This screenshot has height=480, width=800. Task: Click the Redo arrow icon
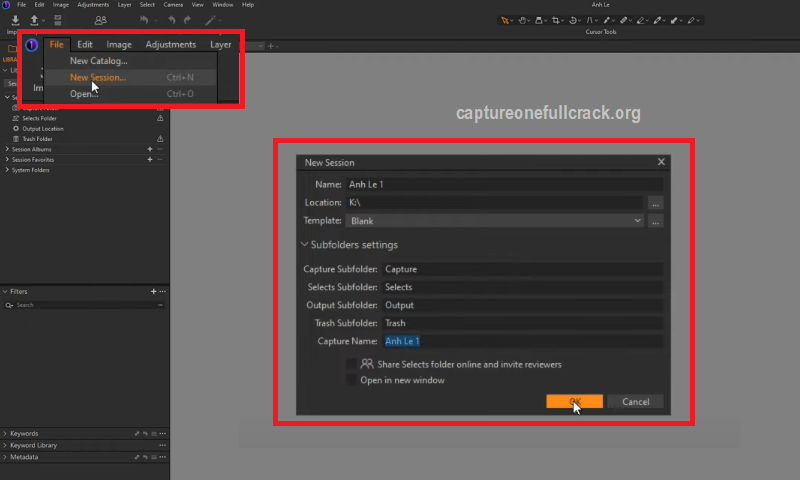coord(187,20)
